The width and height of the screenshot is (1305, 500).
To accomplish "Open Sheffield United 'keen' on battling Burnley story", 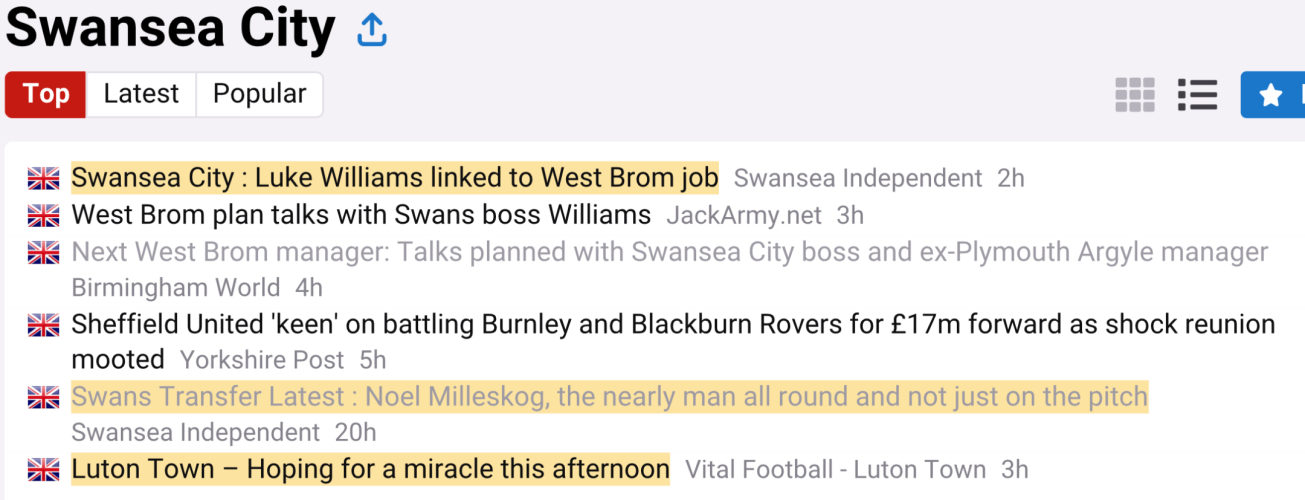I will (673, 325).
